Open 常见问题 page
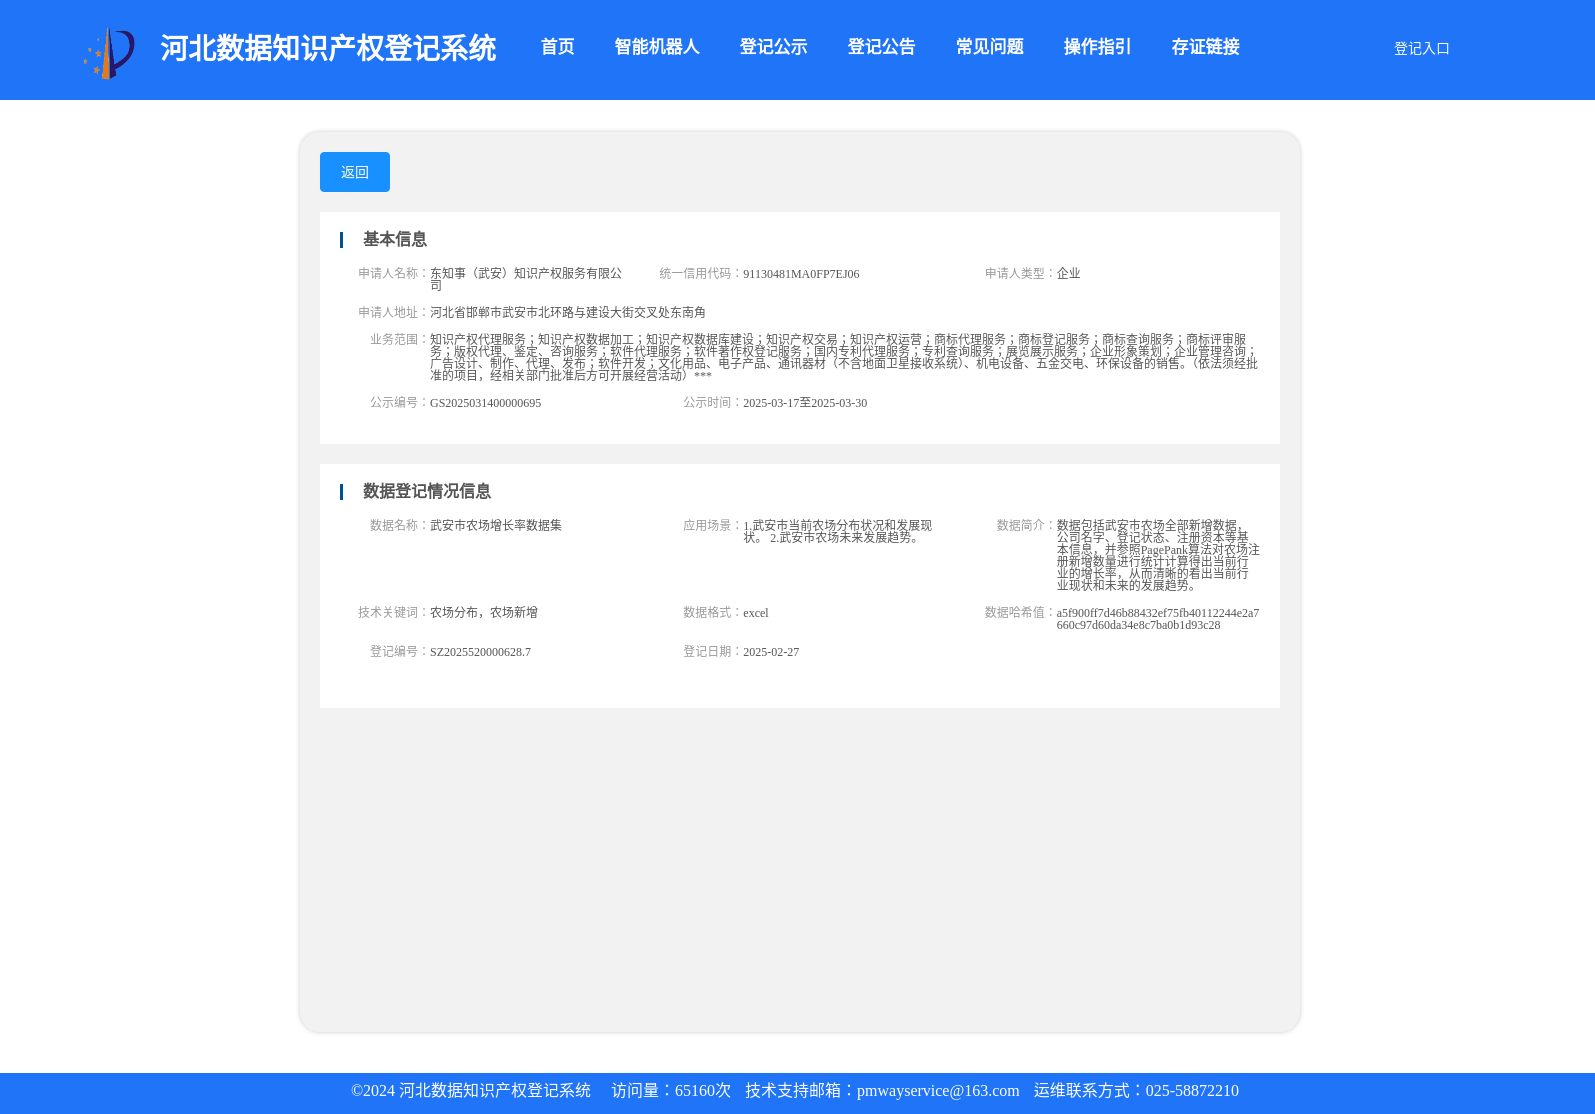The image size is (1595, 1114). tap(989, 47)
